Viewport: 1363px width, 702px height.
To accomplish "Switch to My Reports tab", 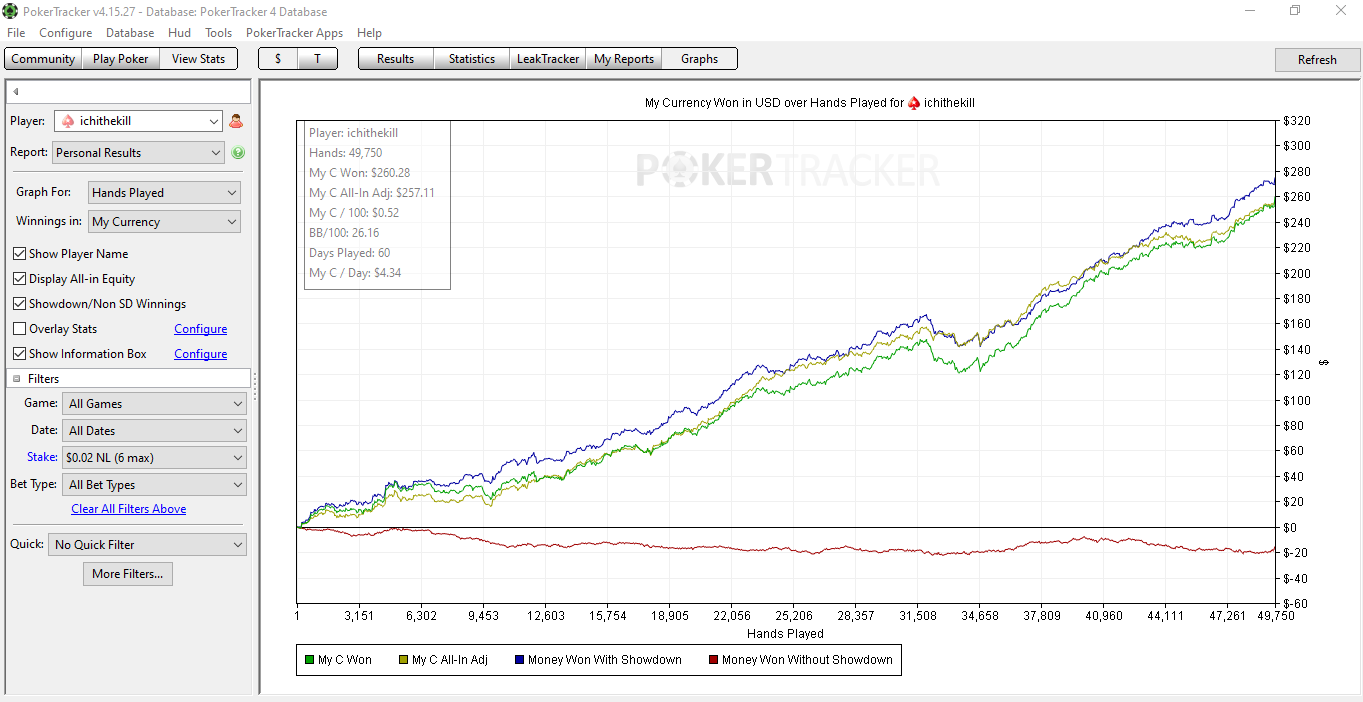I will coord(624,59).
